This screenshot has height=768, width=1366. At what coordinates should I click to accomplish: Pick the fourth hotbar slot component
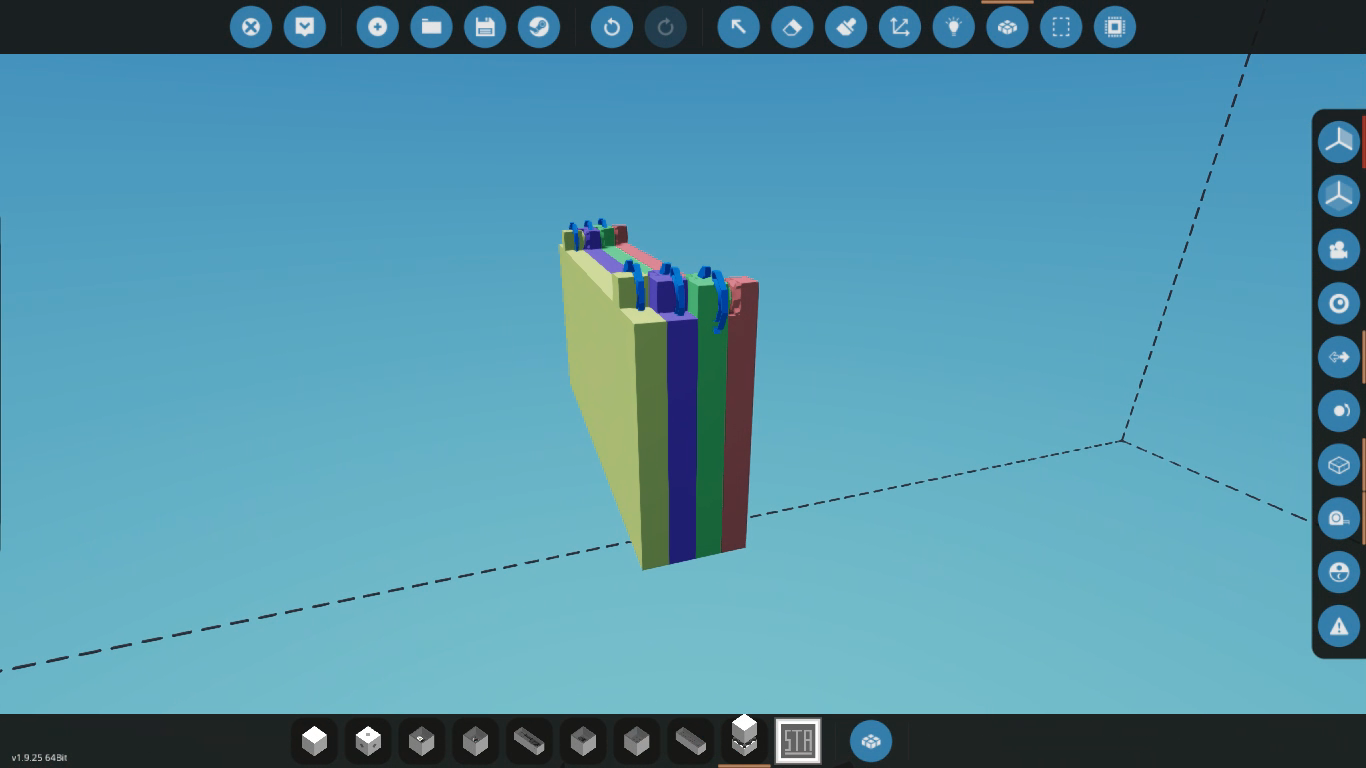click(476, 741)
